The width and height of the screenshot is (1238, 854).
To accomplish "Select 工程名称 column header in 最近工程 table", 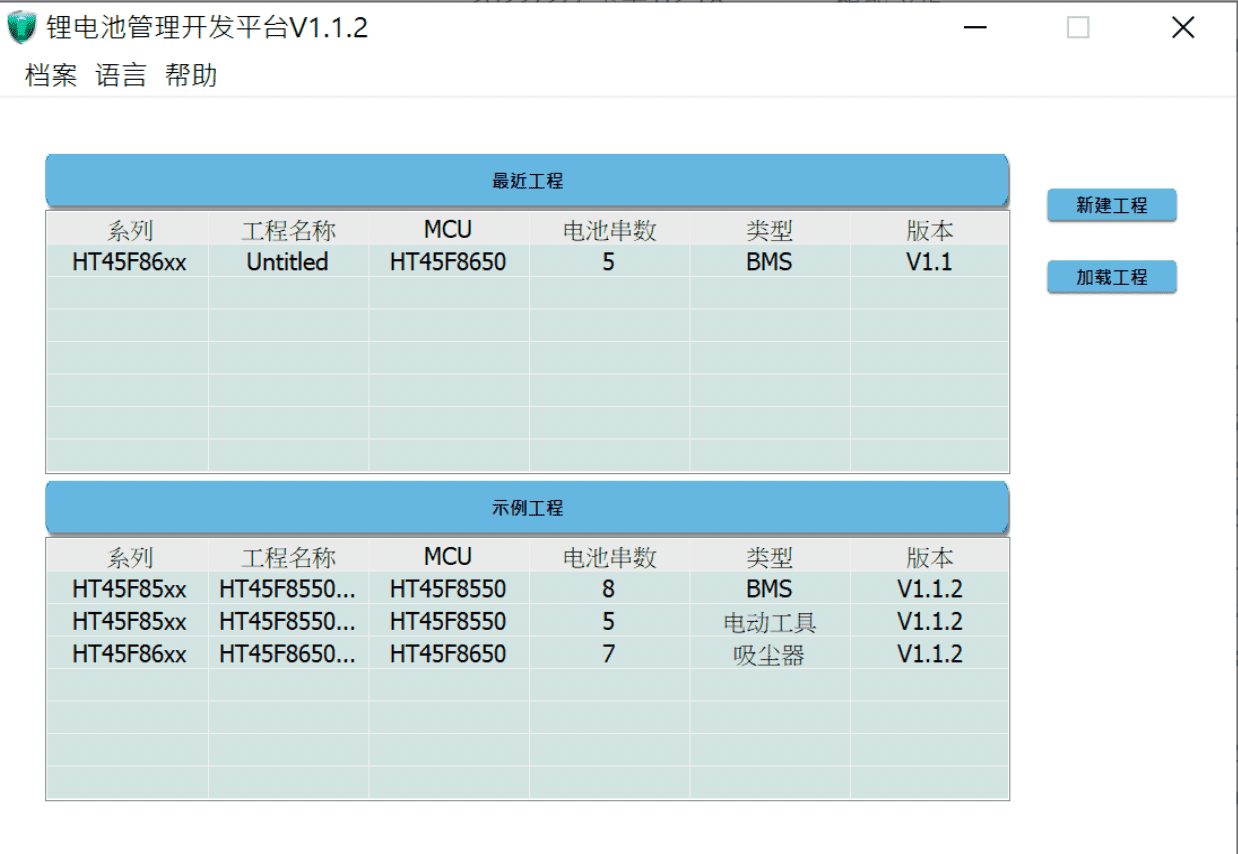I will pos(289,230).
